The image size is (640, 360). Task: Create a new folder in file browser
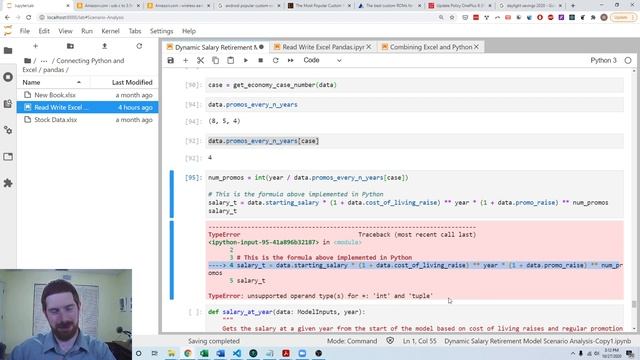[x=70, y=46]
